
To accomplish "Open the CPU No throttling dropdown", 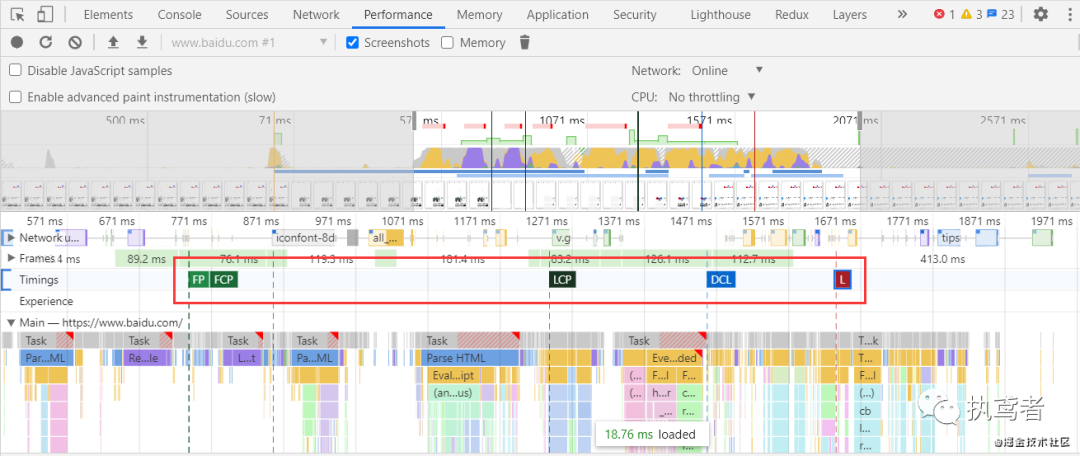I will point(712,97).
